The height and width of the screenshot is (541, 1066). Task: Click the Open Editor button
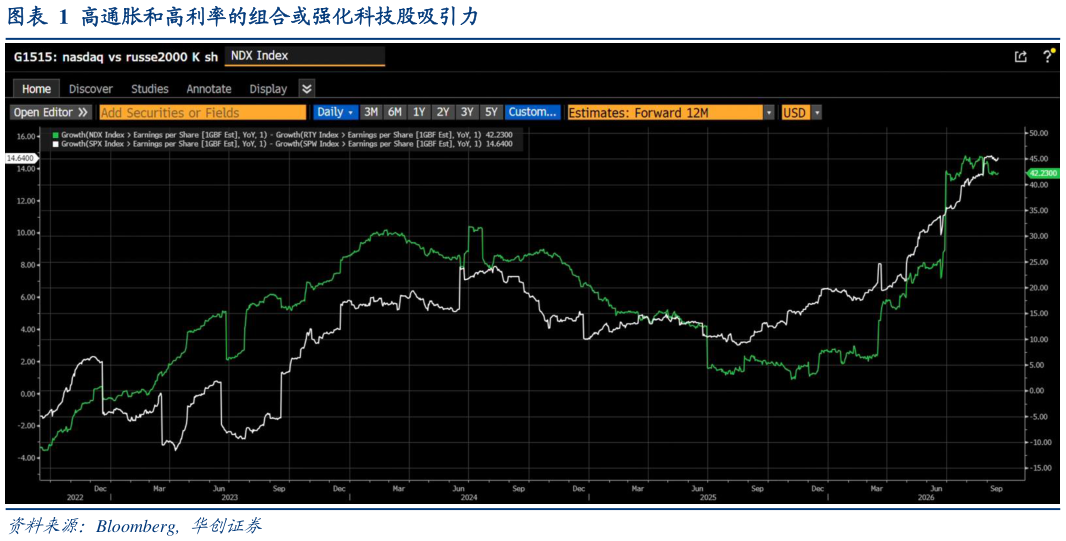tap(51, 112)
